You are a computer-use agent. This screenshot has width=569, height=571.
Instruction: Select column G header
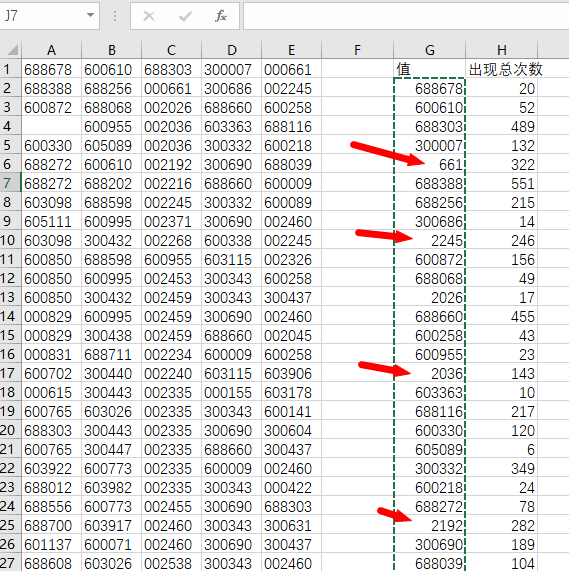coord(430,50)
